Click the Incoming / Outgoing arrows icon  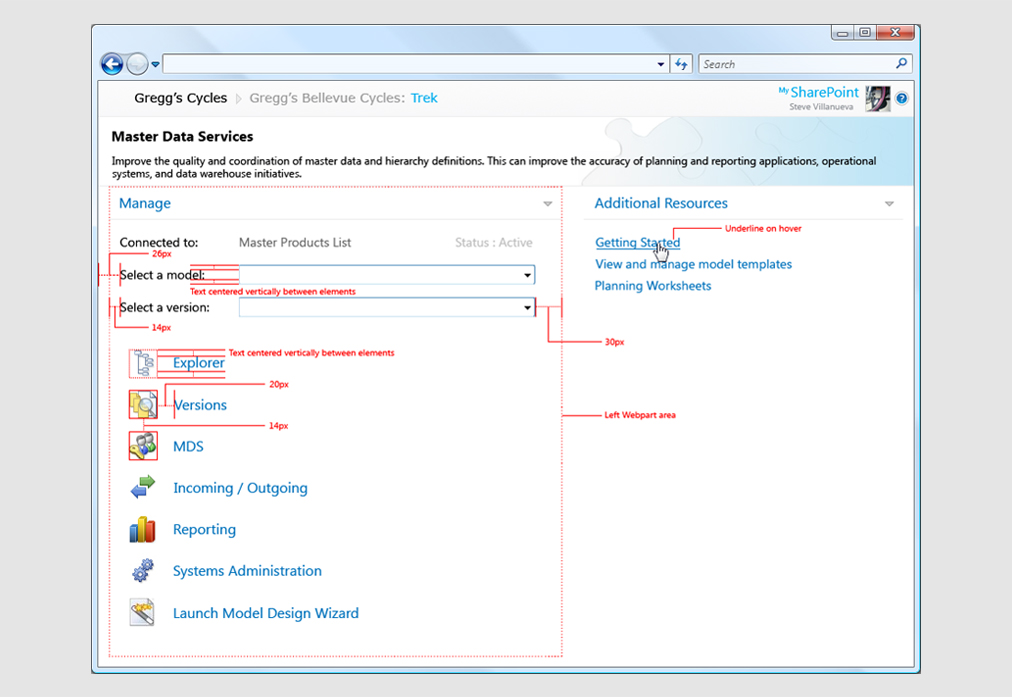tap(143, 488)
